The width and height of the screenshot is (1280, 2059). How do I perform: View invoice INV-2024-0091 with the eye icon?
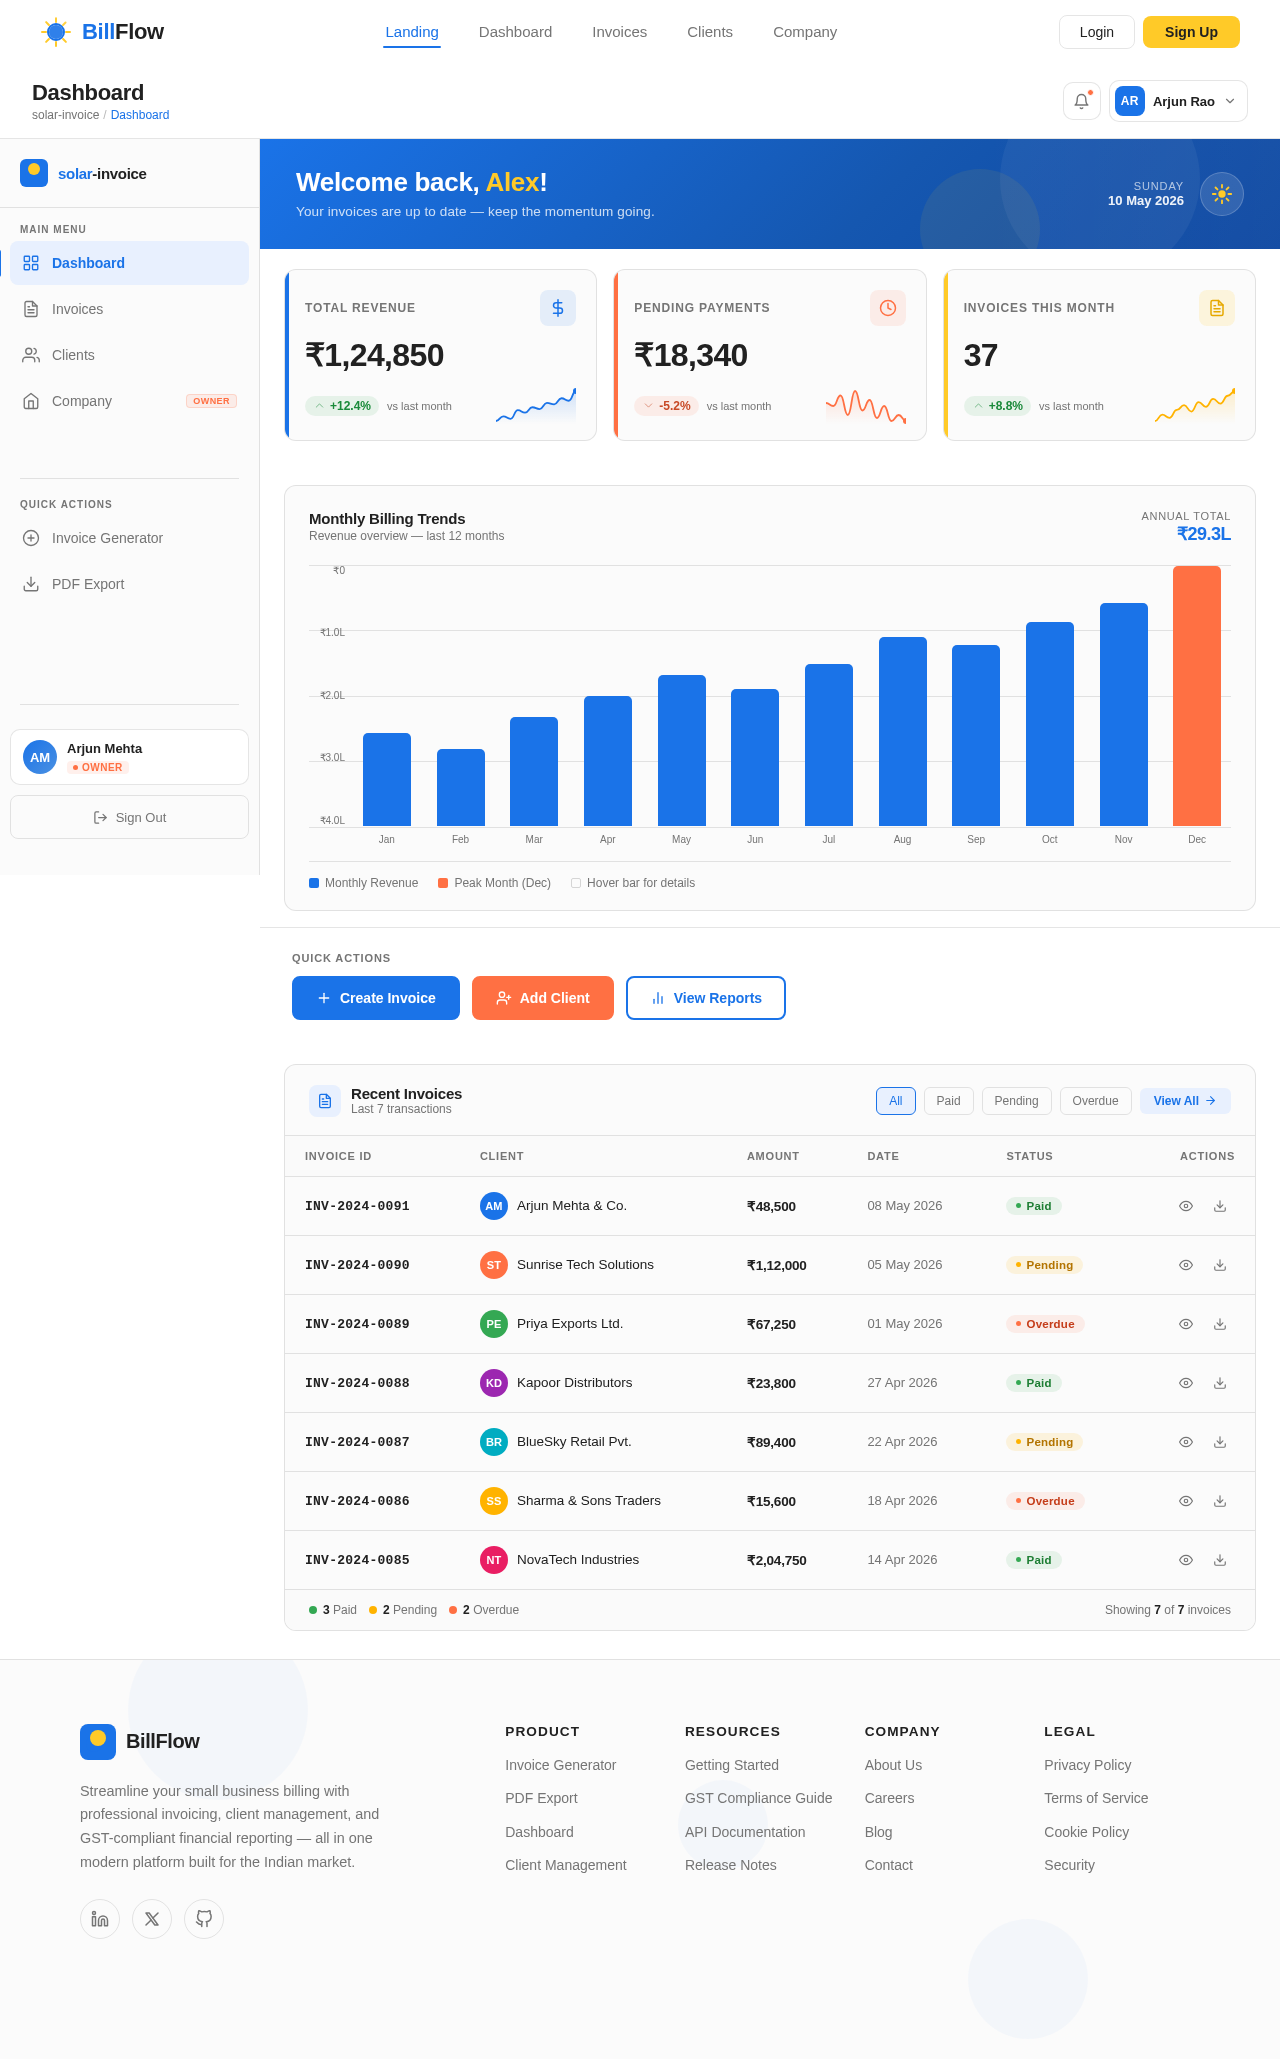[1186, 1206]
